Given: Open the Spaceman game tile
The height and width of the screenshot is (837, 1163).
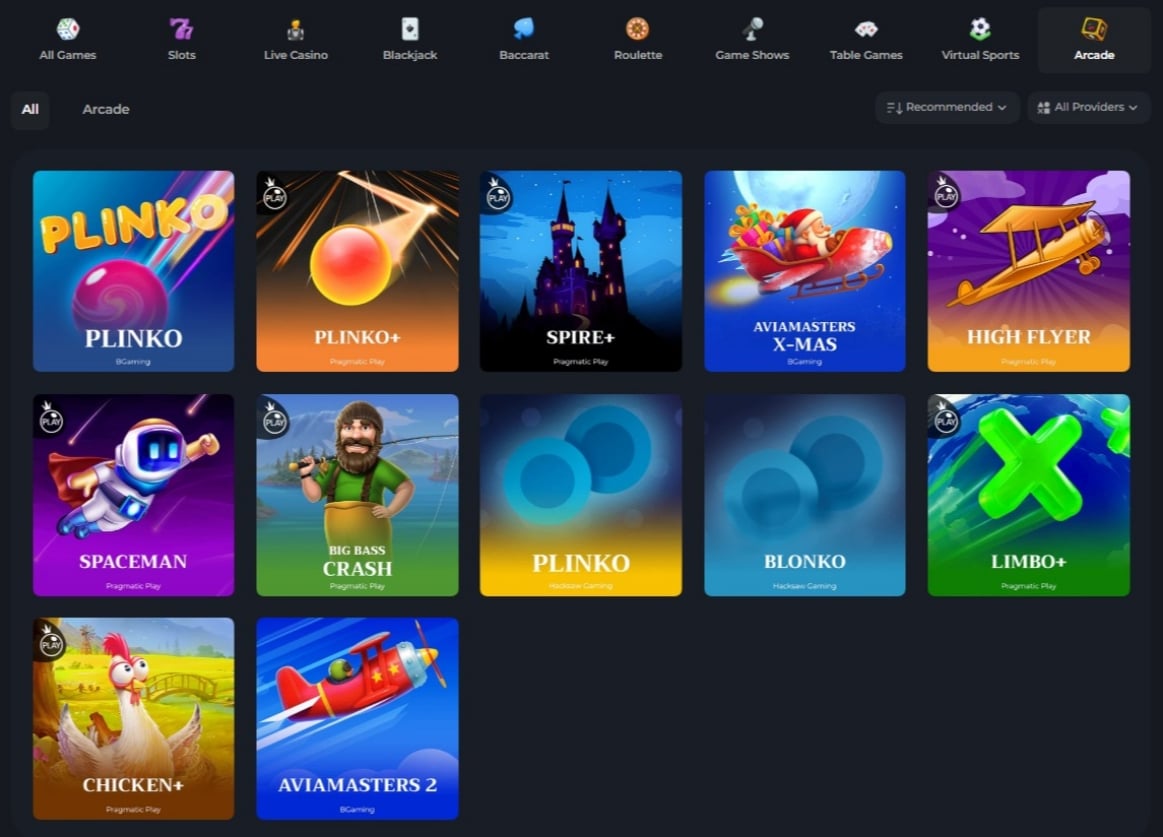Looking at the screenshot, I should point(134,495).
